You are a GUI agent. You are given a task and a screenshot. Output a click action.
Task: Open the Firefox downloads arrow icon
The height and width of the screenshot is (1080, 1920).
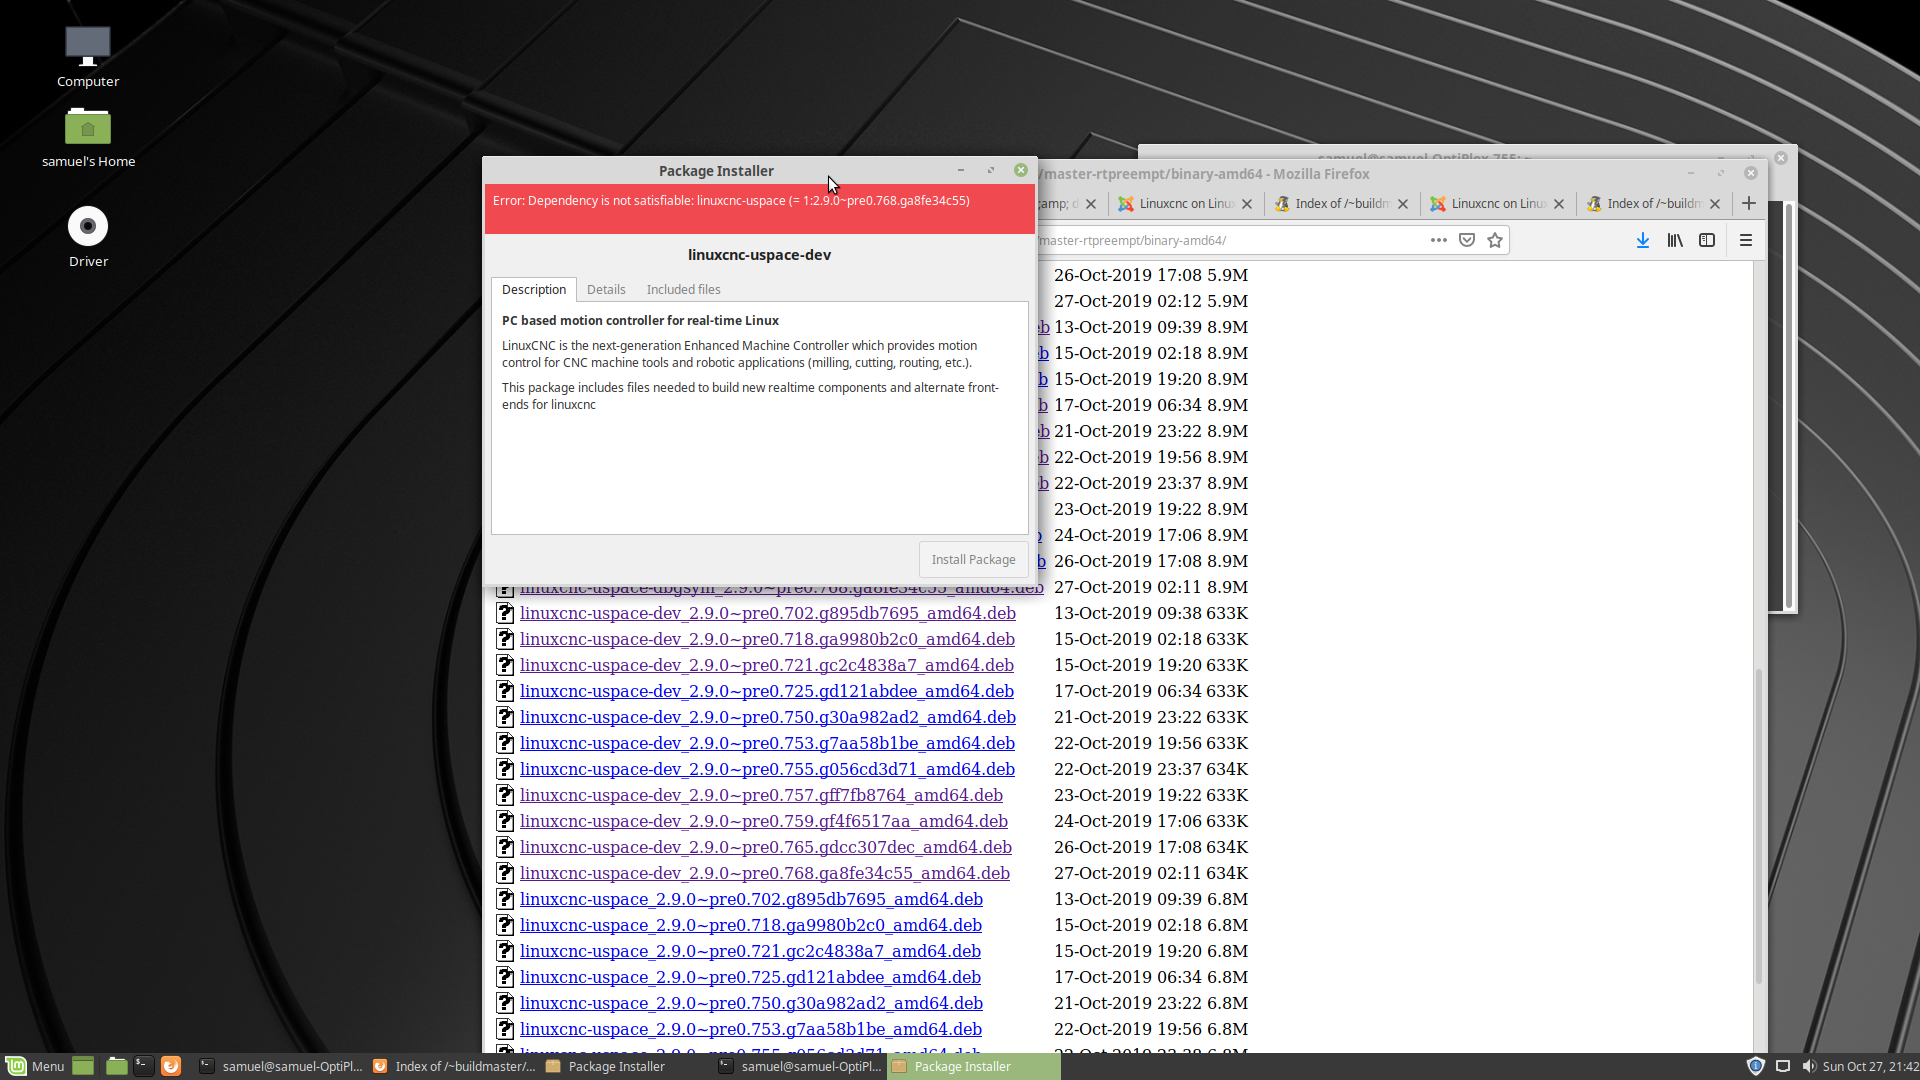(x=1642, y=240)
